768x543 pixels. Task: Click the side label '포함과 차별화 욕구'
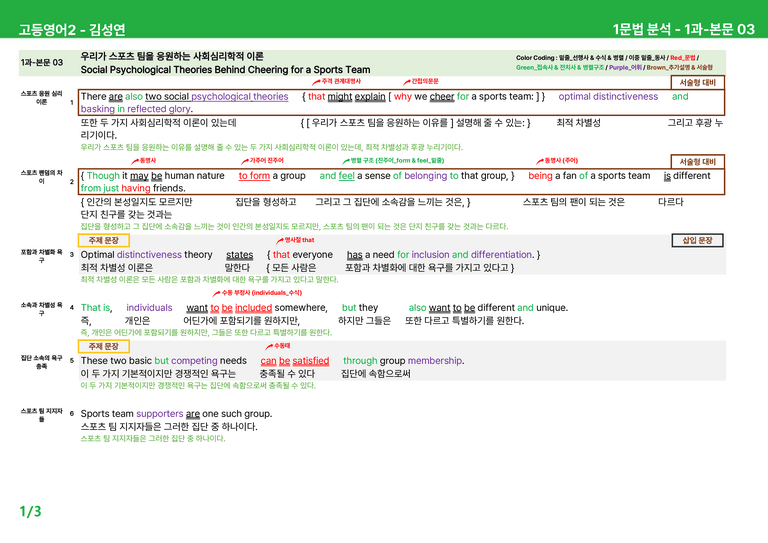(42, 256)
